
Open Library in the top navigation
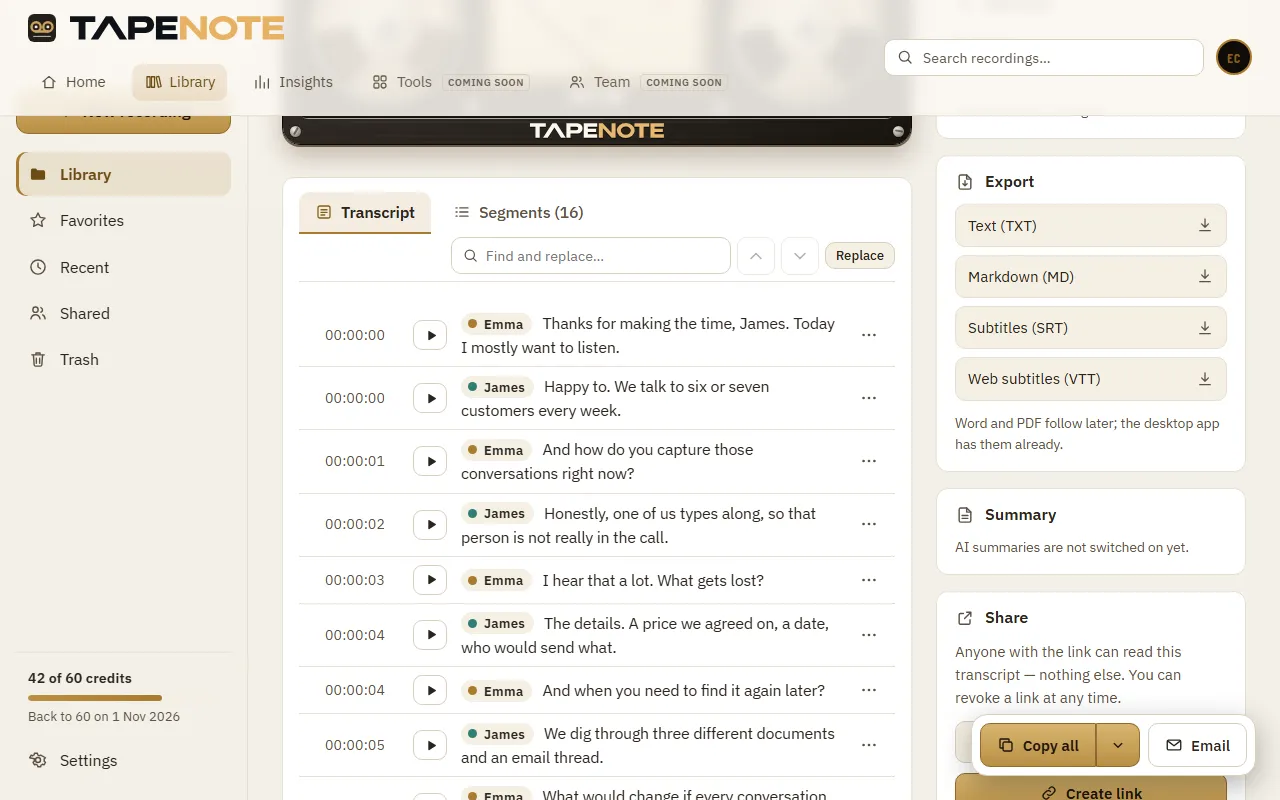(x=180, y=82)
